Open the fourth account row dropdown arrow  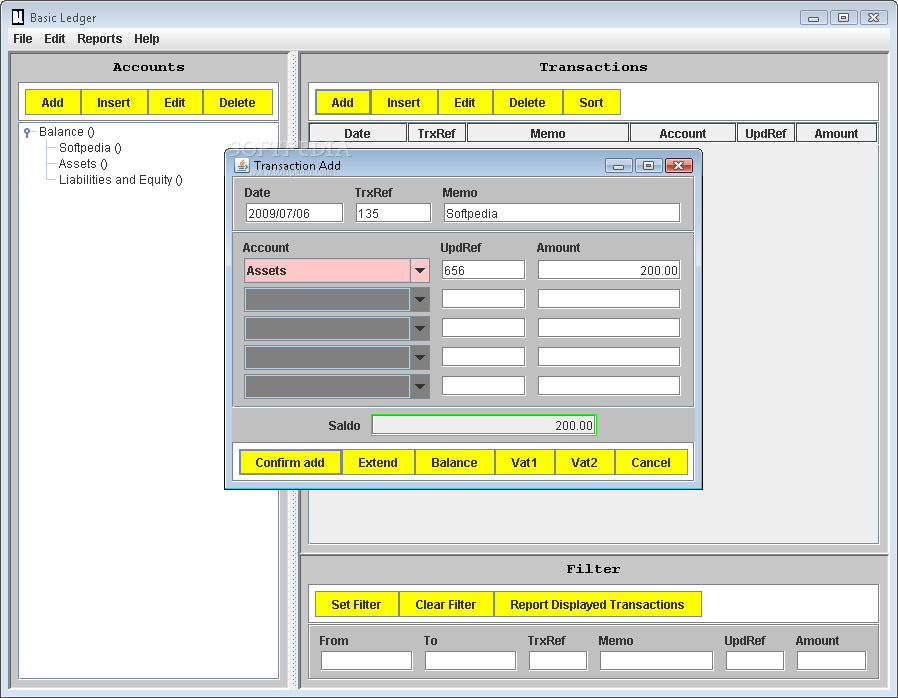[420, 357]
